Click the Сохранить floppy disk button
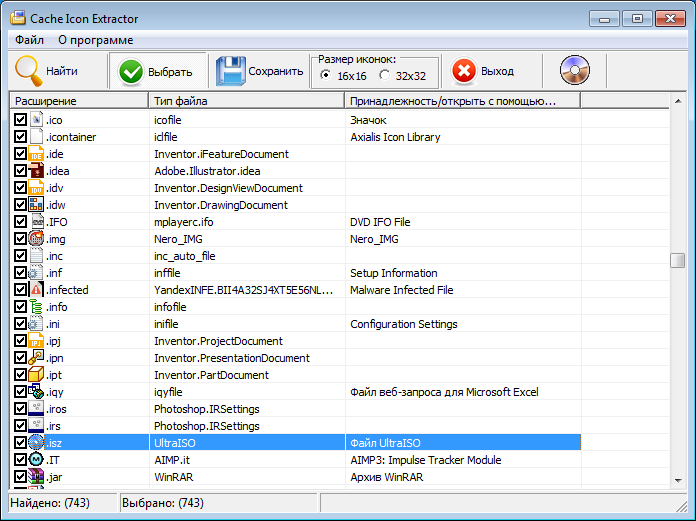This screenshot has width=696, height=521. pos(259,71)
